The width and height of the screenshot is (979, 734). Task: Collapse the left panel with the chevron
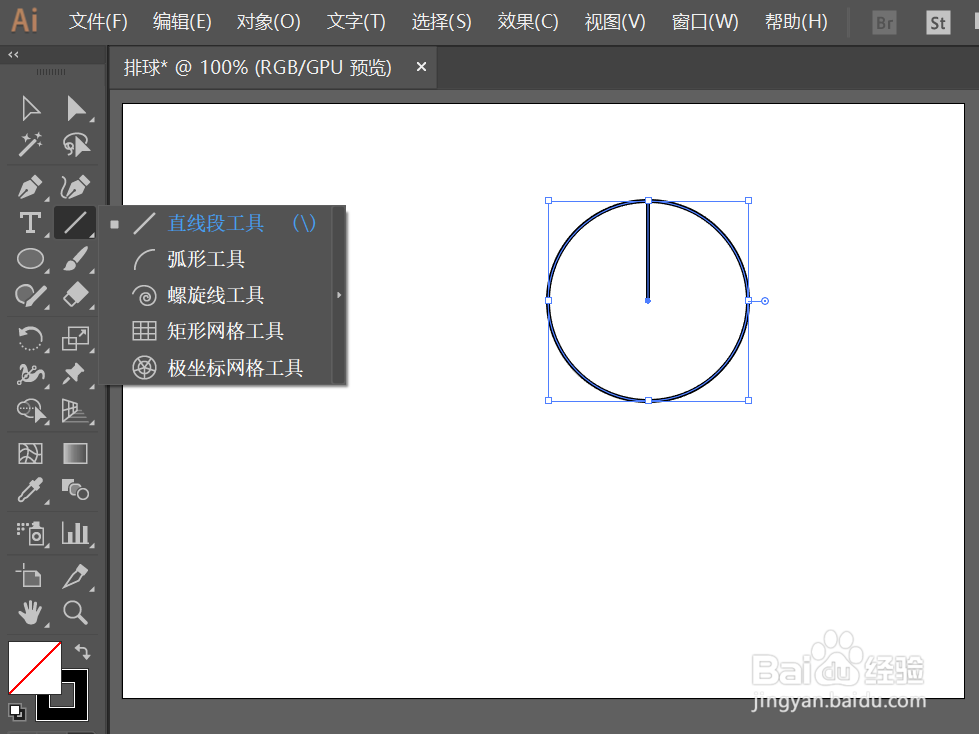(x=12, y=55)
